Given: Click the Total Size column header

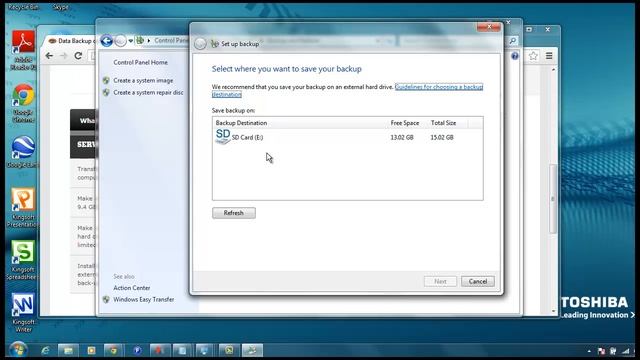Looking at the screenshot, I should 443,123.
